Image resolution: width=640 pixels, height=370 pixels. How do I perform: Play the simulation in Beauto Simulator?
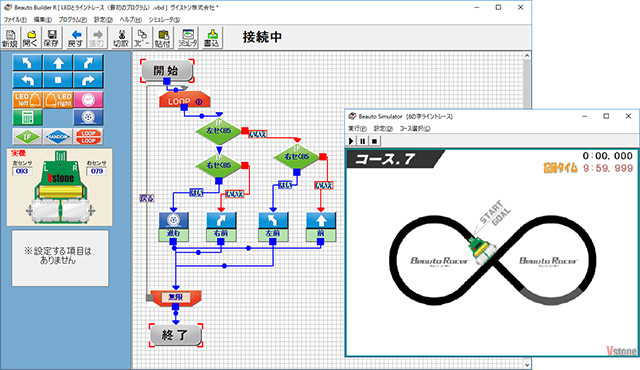click(x=351, y=141)
